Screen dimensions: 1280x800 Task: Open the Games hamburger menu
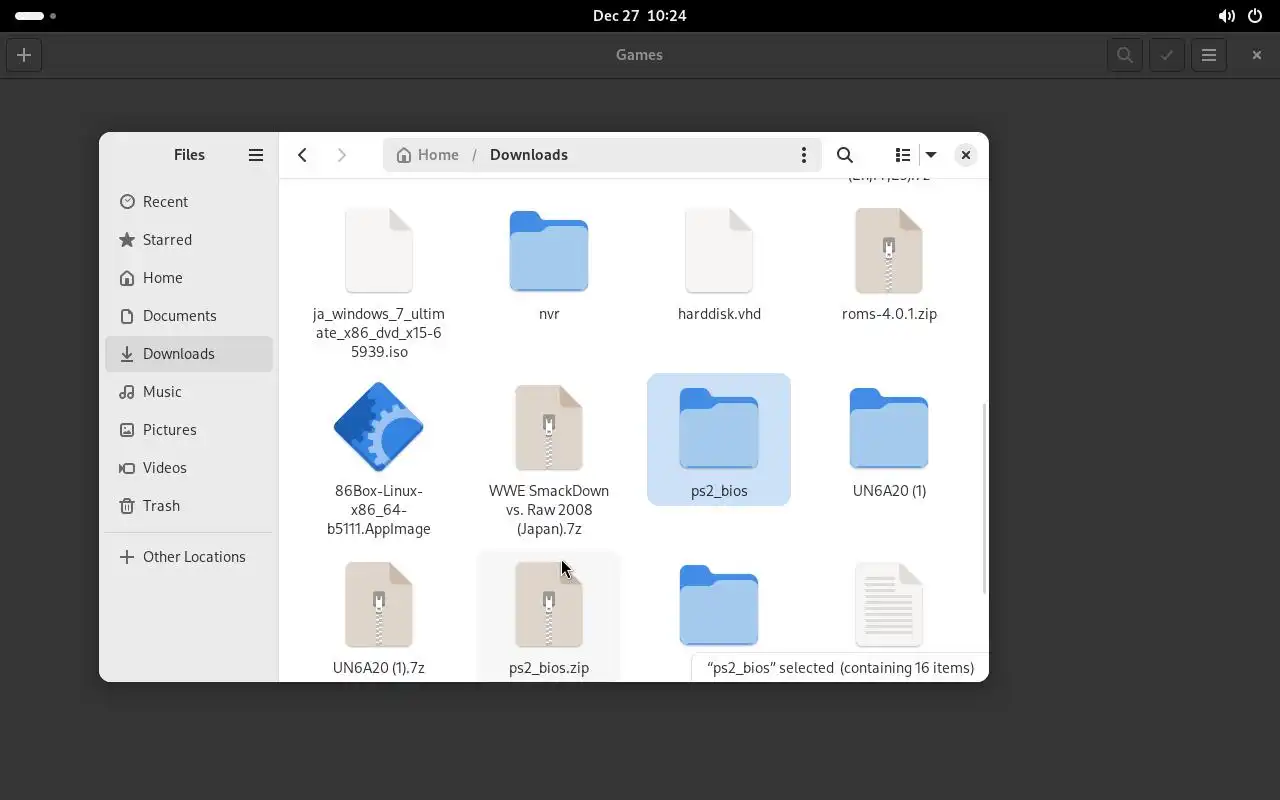1209,55
